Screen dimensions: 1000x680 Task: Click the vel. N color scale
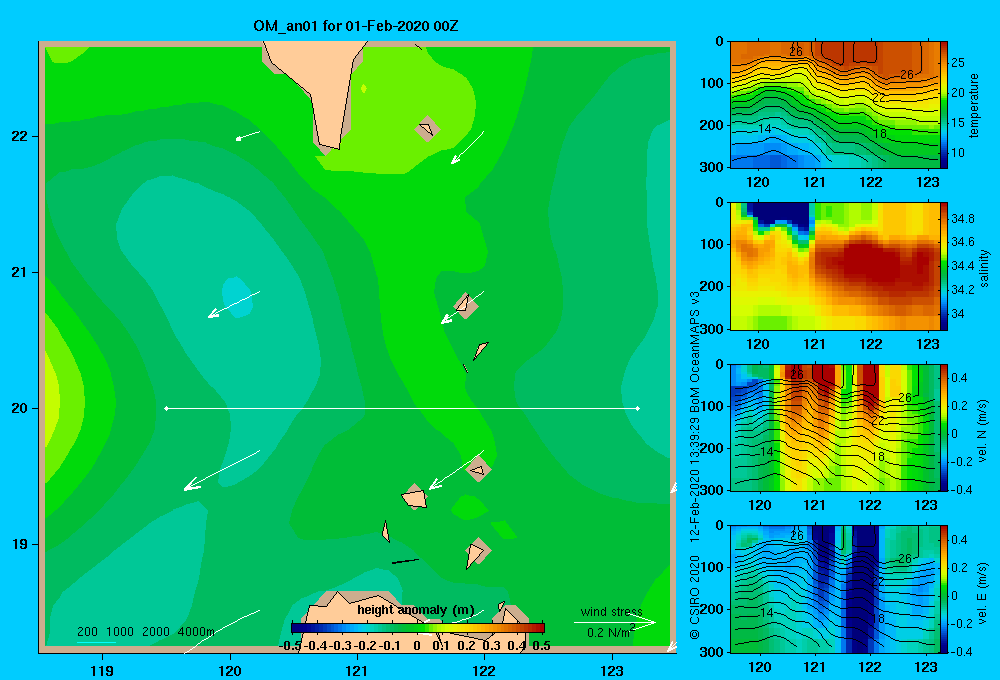(944, 427)
